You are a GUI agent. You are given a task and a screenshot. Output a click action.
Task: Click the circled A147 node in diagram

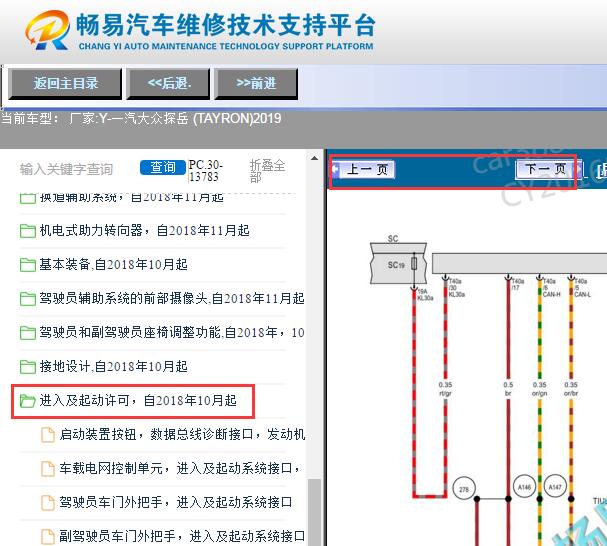[555, 487]
